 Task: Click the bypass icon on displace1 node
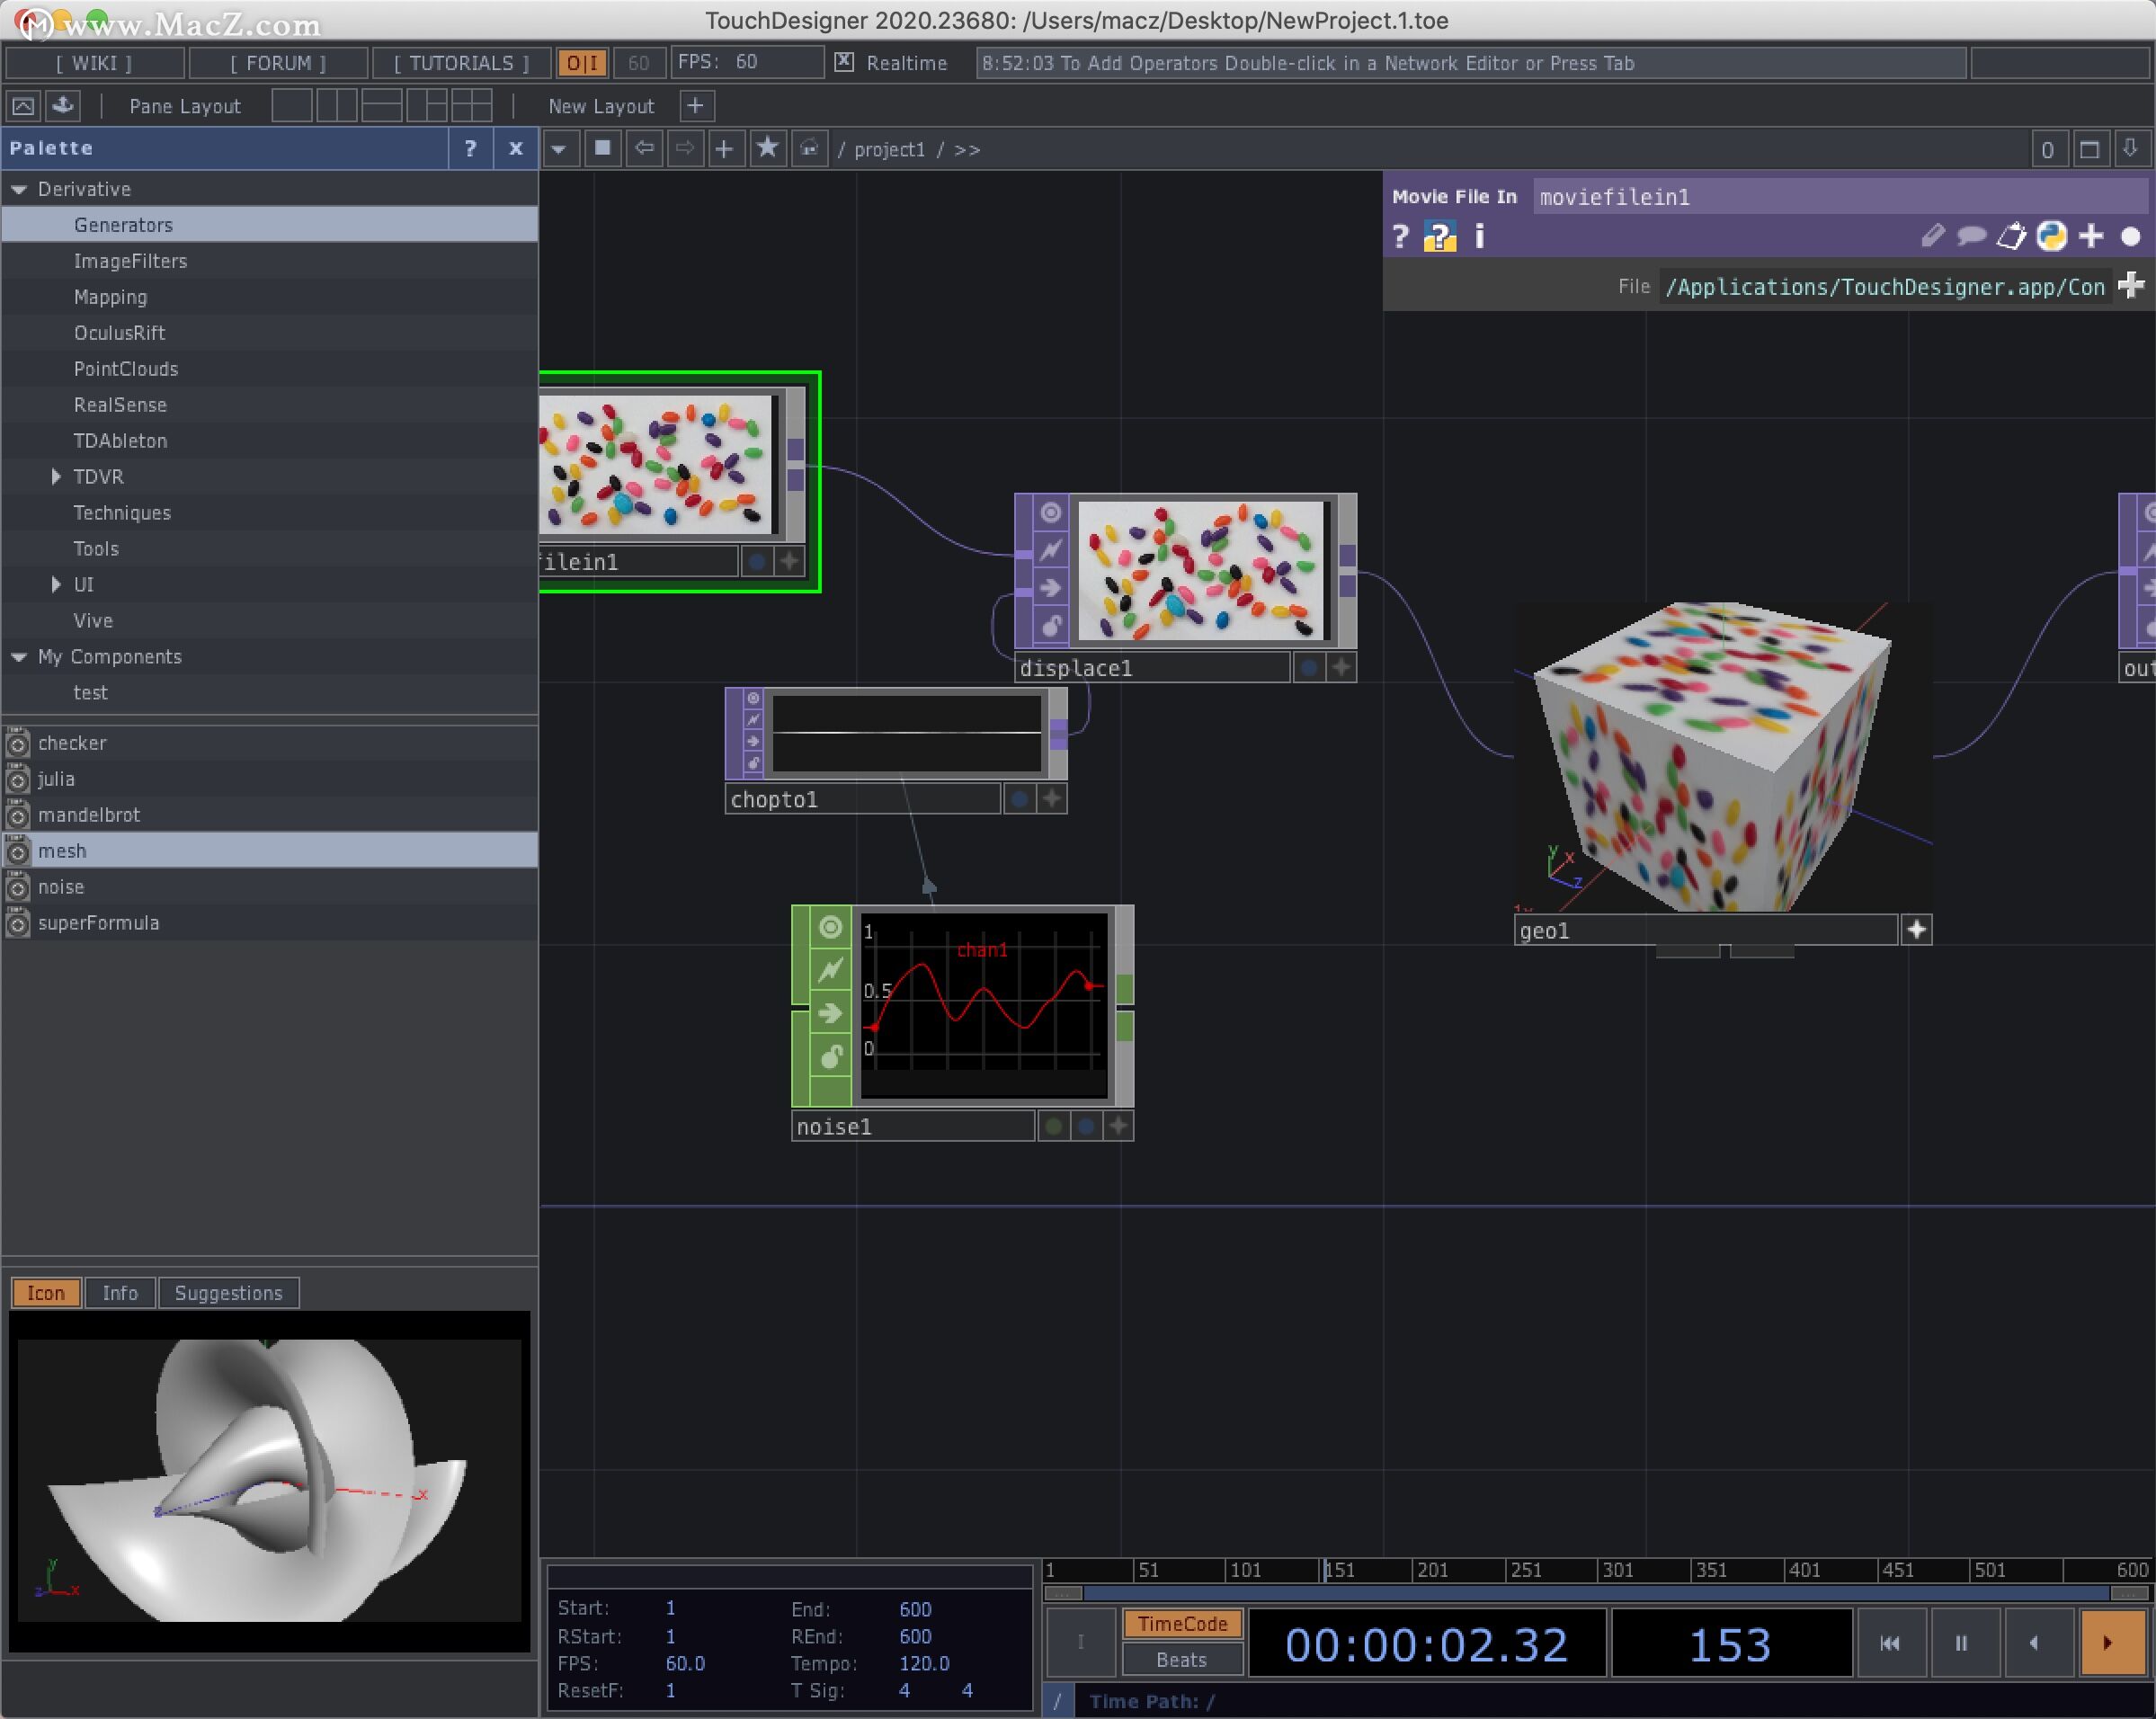(x=1050, y=550)
